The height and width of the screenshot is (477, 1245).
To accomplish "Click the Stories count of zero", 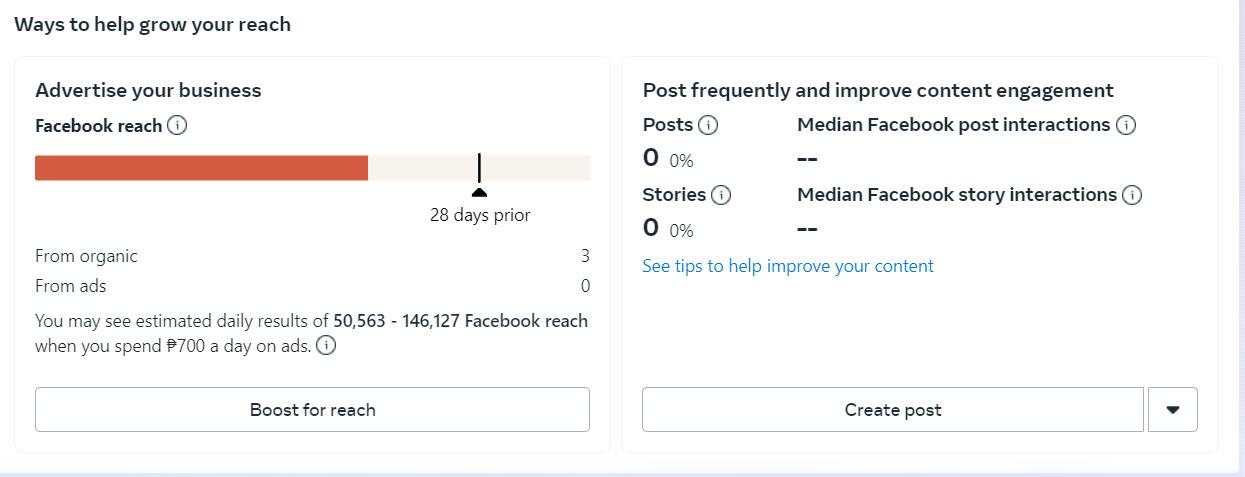I will click(651, 228).
